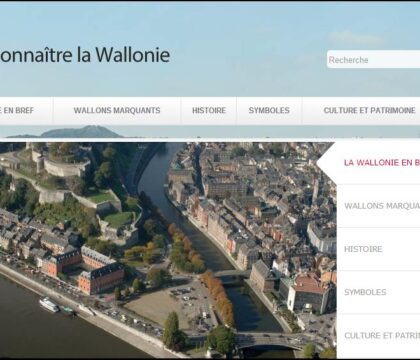Select Symboles in the navigation bar

[269, 110]
